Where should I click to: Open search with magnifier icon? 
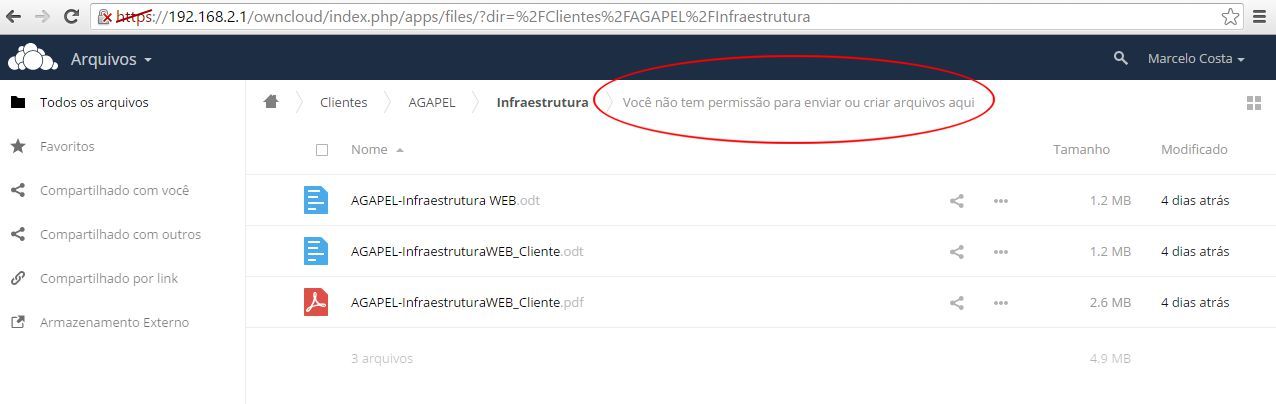click(1121, 59)
